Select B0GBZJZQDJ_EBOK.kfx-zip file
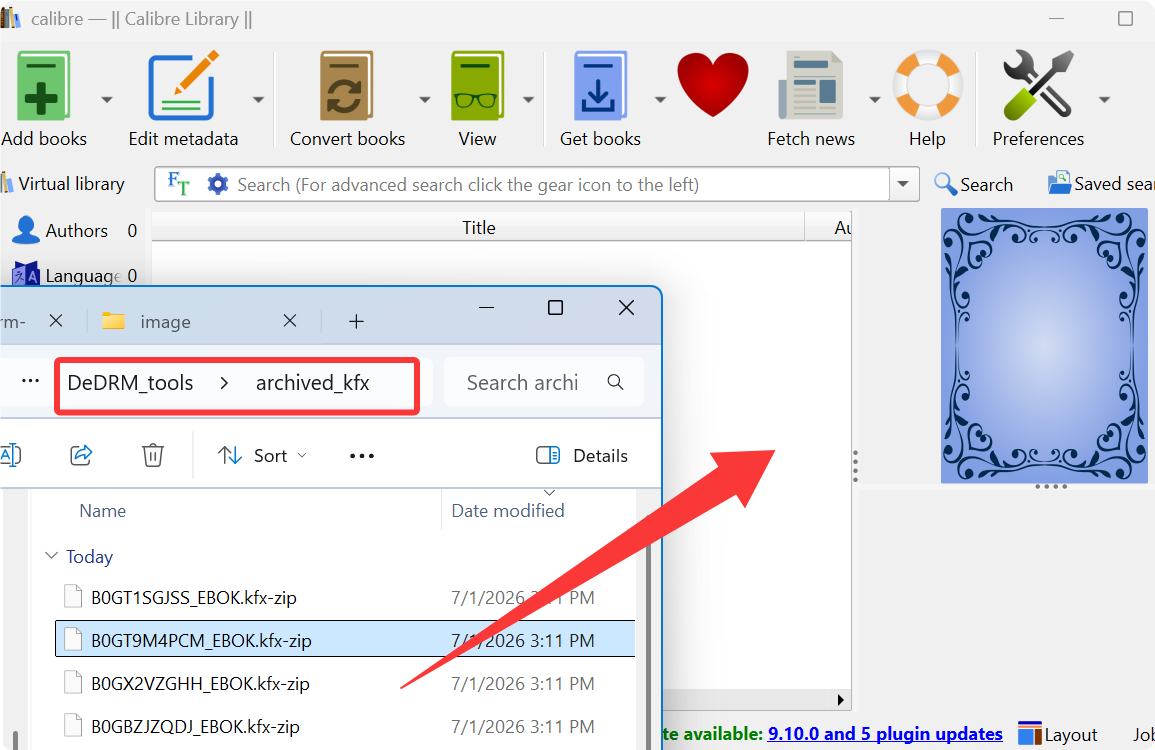Viewport: 1155px width, 750px height. click(x=345, y=726)
